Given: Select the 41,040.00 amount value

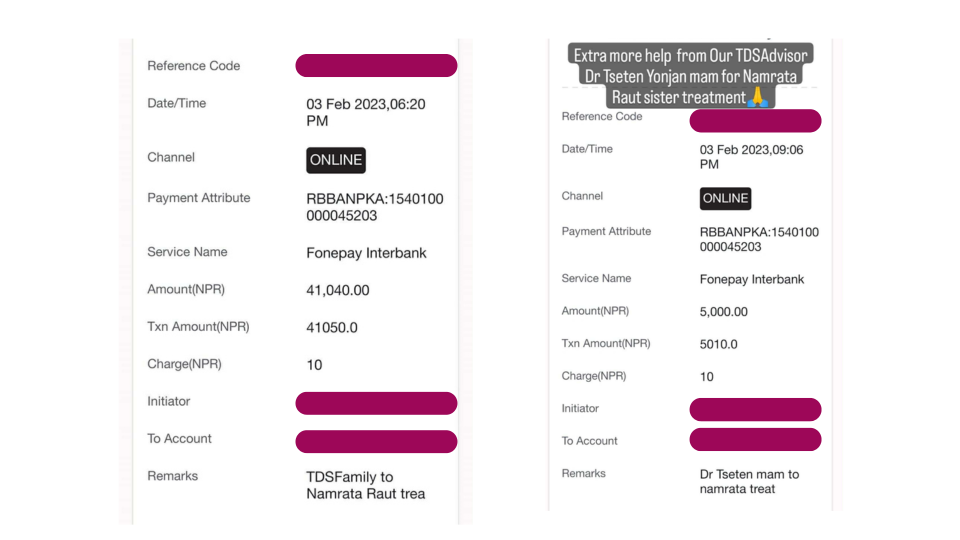Looking at the screenshot, I should (x=338, y=290).
